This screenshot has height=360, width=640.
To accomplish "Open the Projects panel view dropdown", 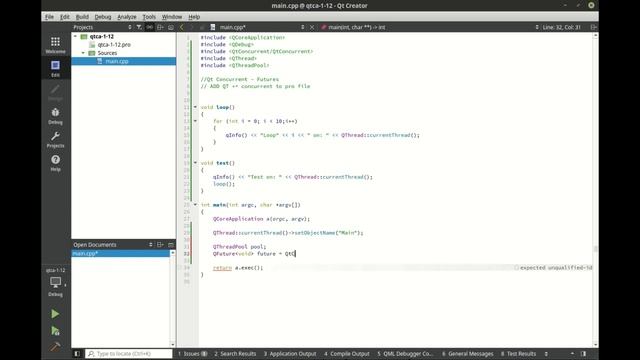I will pos(130,27).
